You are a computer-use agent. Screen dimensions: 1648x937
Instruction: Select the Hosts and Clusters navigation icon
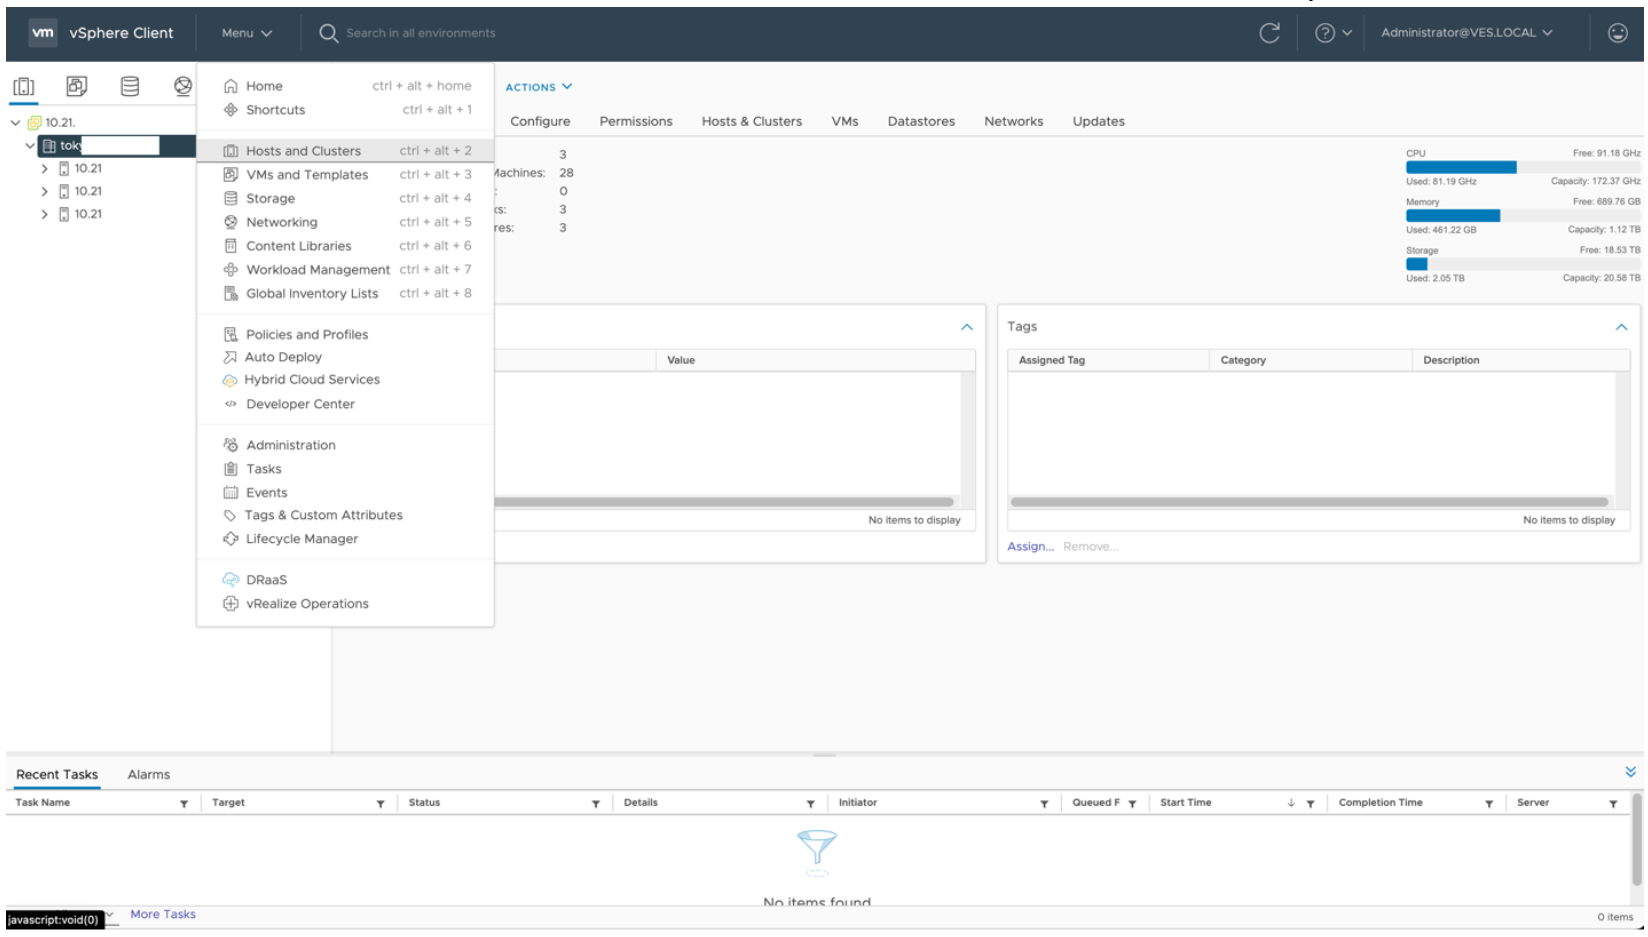(23, 85)
